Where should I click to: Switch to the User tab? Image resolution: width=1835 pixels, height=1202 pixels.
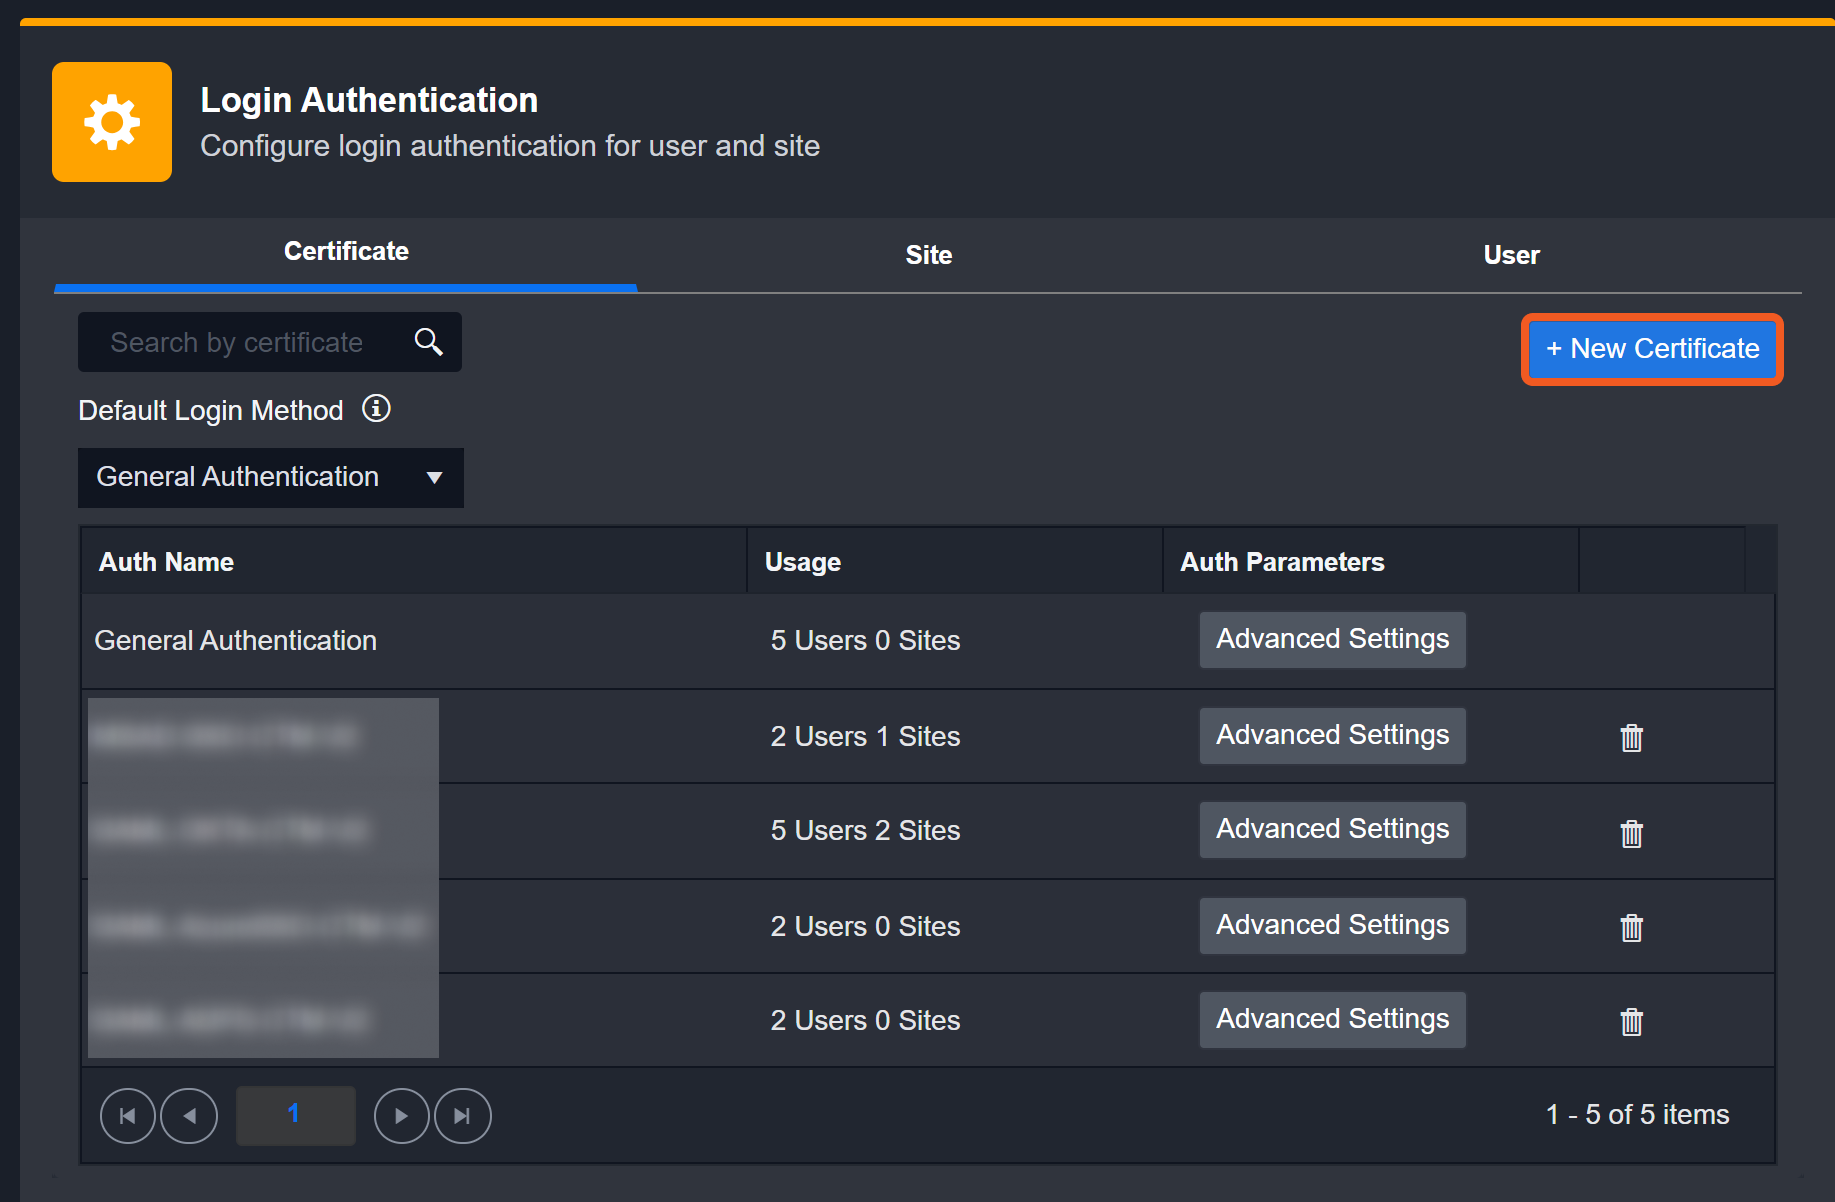pos(1510,255)
